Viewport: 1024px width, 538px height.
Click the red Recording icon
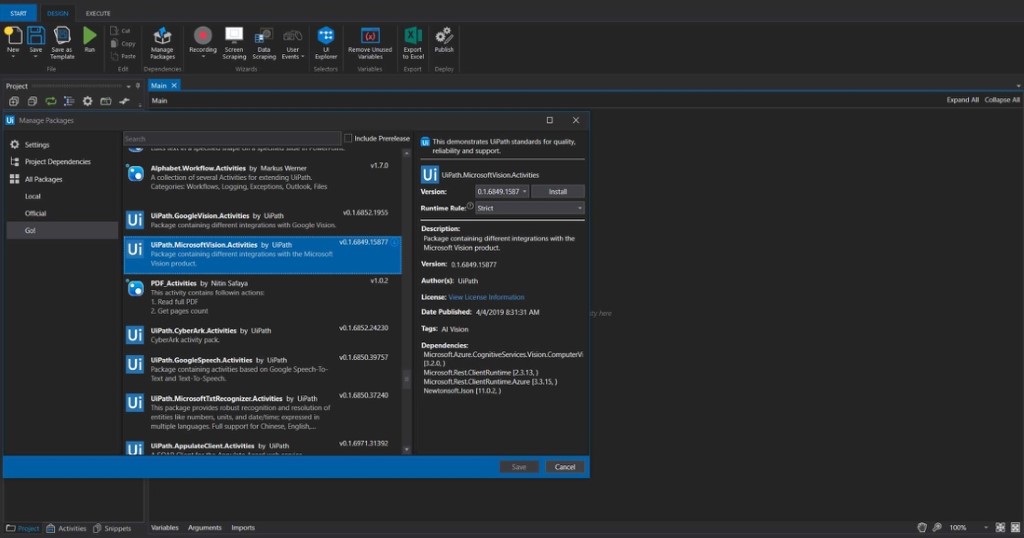[x=202, y=35]
